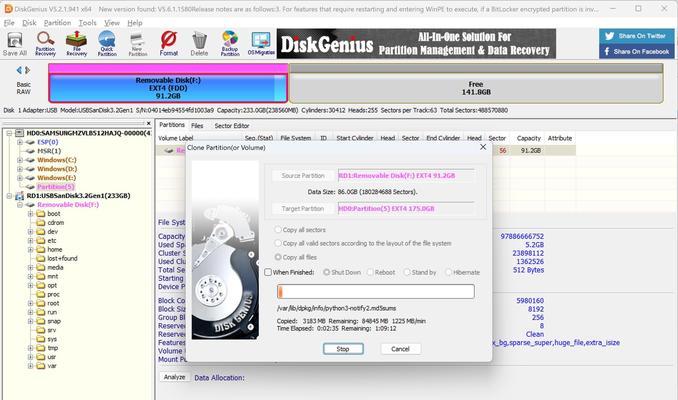Select the boot folder in tree
The height and width of the screenshot is (400, 678).
(54, 214)
